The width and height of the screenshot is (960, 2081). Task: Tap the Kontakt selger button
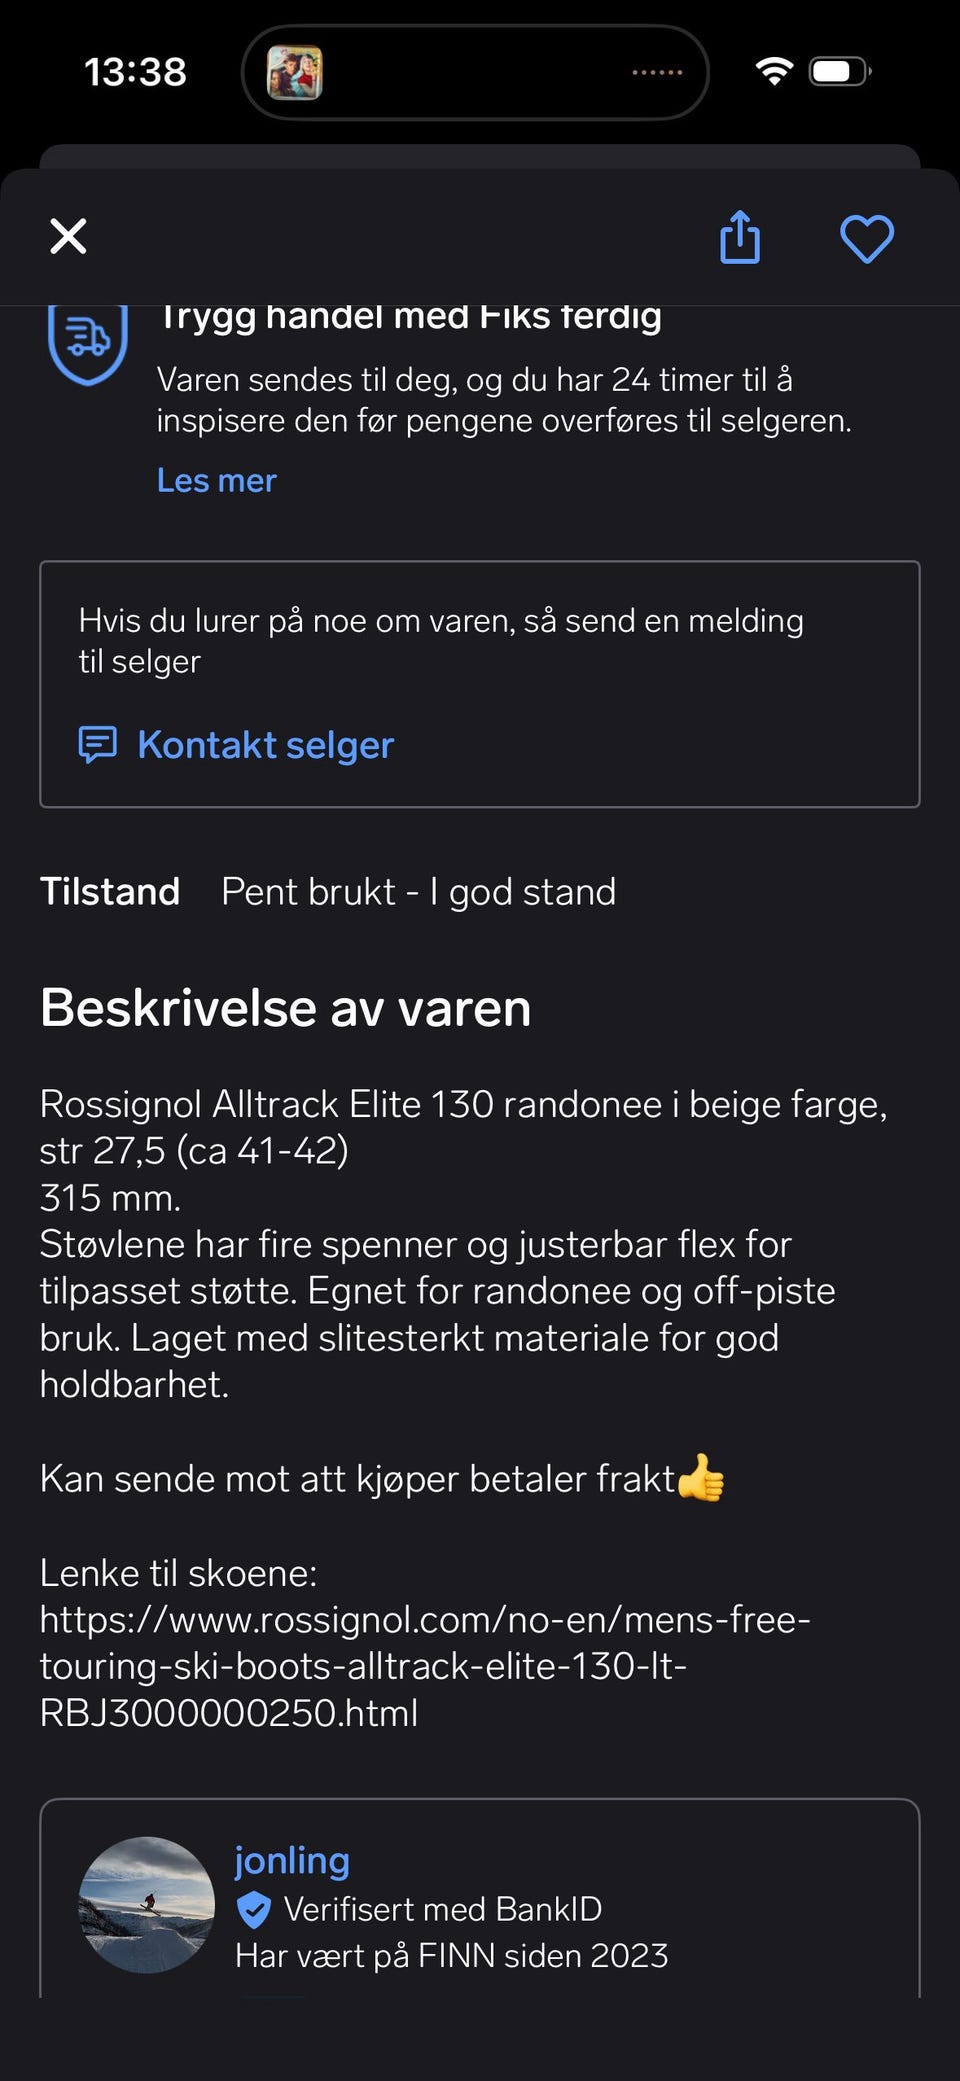[x=236, y=745]
